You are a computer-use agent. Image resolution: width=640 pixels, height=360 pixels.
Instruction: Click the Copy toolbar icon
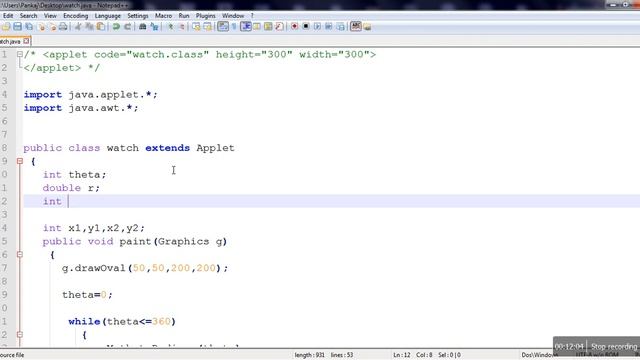point(89,27)
